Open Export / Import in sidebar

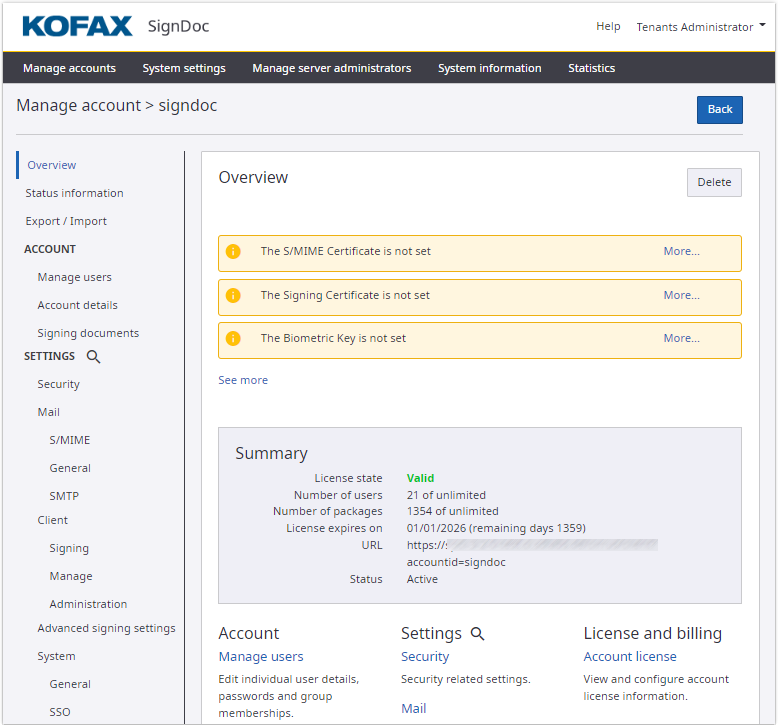(x=66, y=221)
